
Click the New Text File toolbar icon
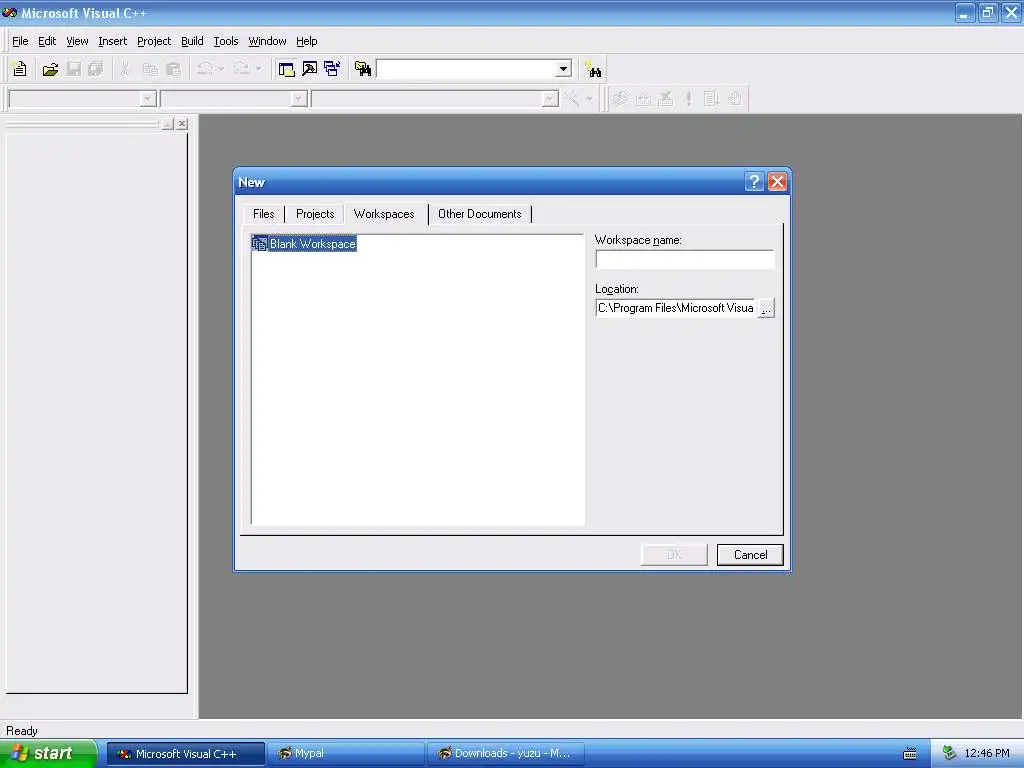coord(19,69)
